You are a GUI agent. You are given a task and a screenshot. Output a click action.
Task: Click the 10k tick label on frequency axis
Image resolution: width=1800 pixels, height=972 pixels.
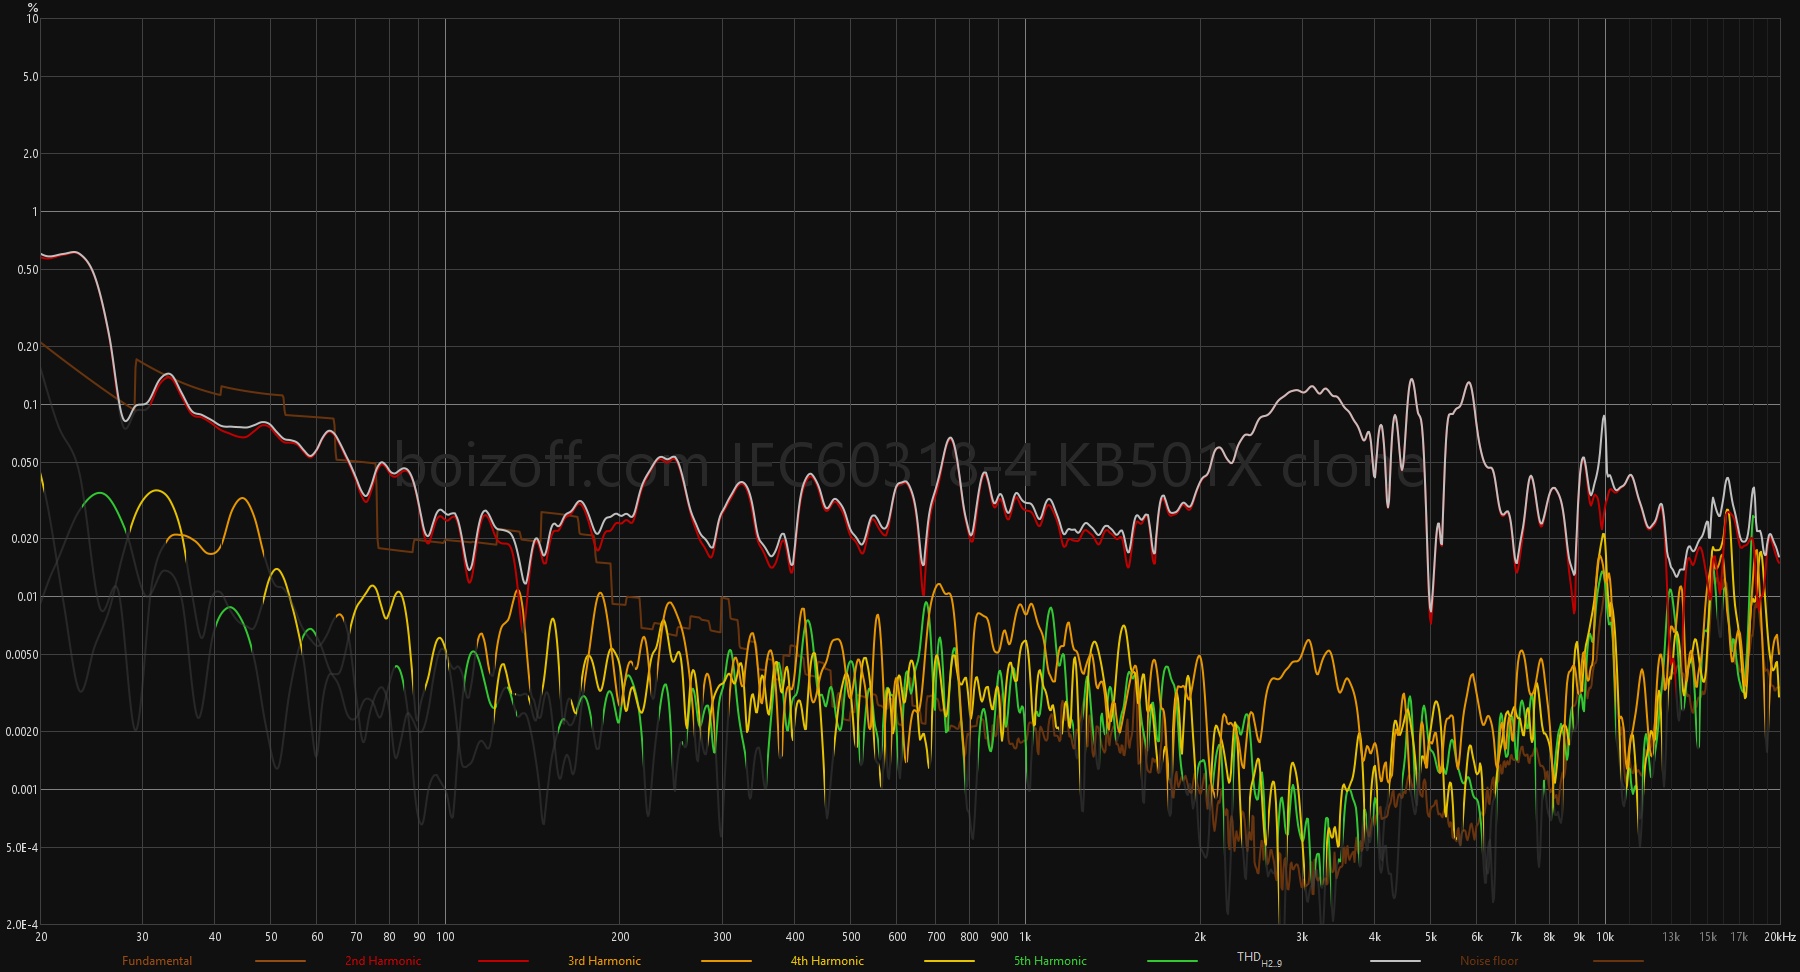(x=1605, y=937)
